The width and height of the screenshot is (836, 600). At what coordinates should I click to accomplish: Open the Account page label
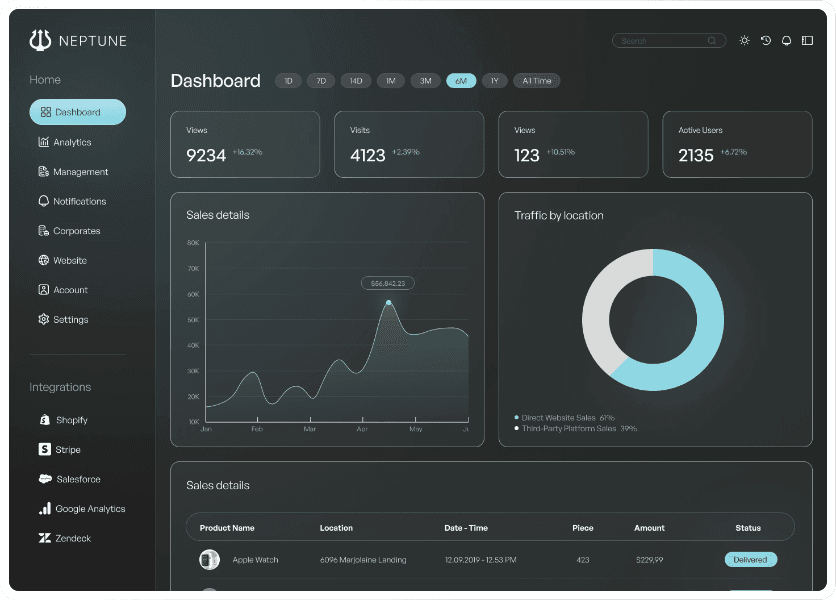click(x=70, y=290)
